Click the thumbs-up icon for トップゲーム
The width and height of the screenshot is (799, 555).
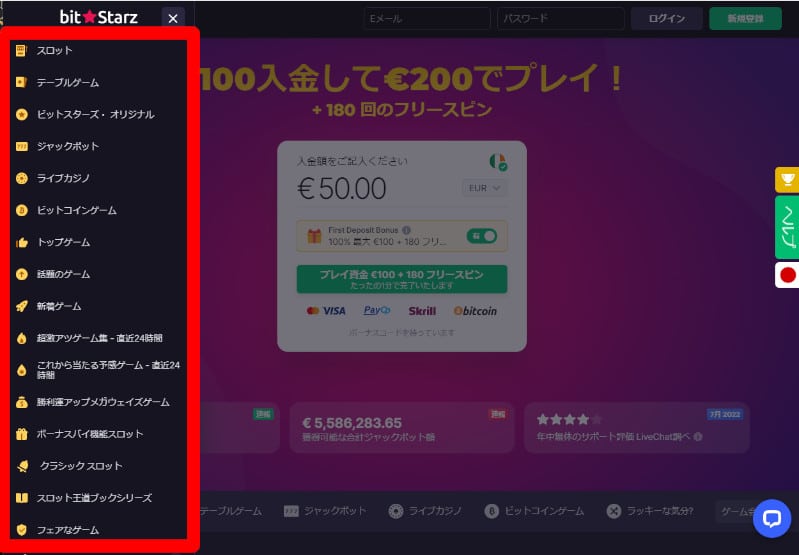(x=21, y=242)
